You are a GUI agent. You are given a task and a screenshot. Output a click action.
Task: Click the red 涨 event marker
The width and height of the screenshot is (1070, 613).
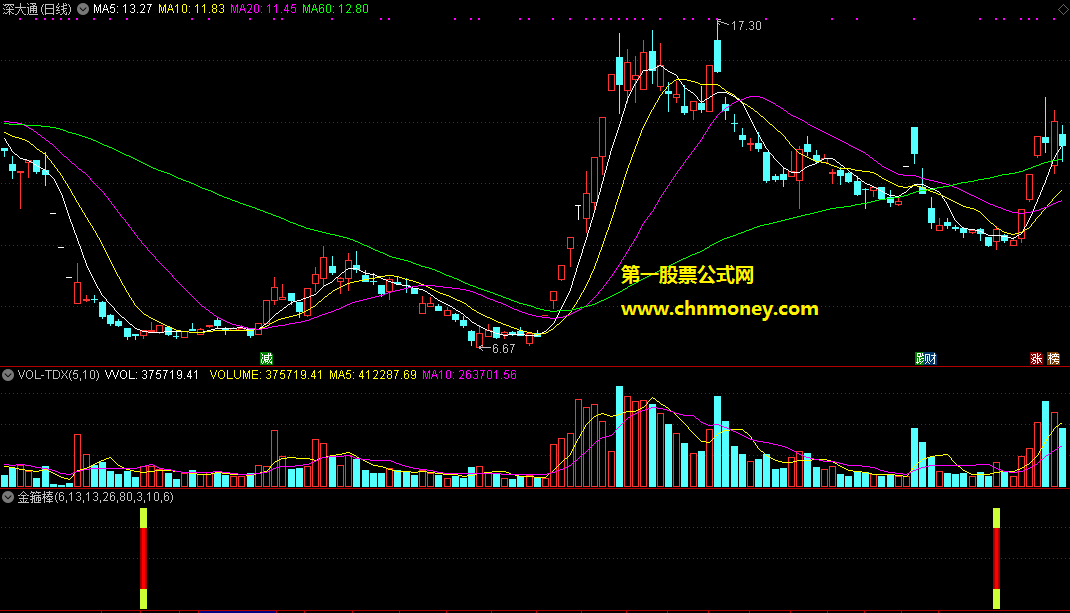[x=1036, y=358]
